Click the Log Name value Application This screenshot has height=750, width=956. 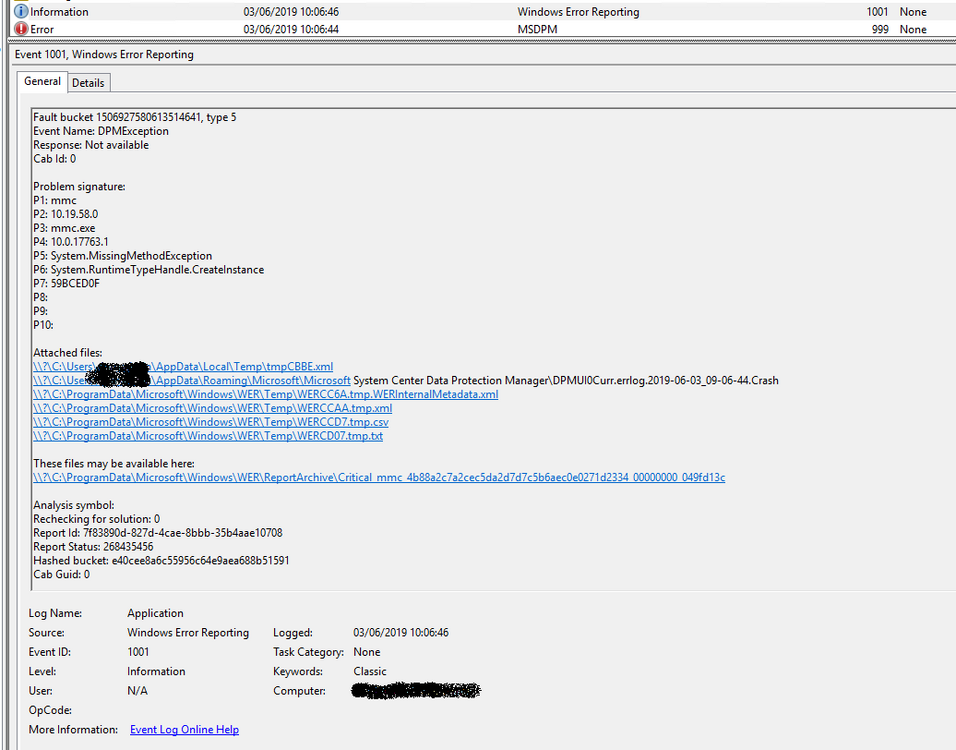coord(155,613)
